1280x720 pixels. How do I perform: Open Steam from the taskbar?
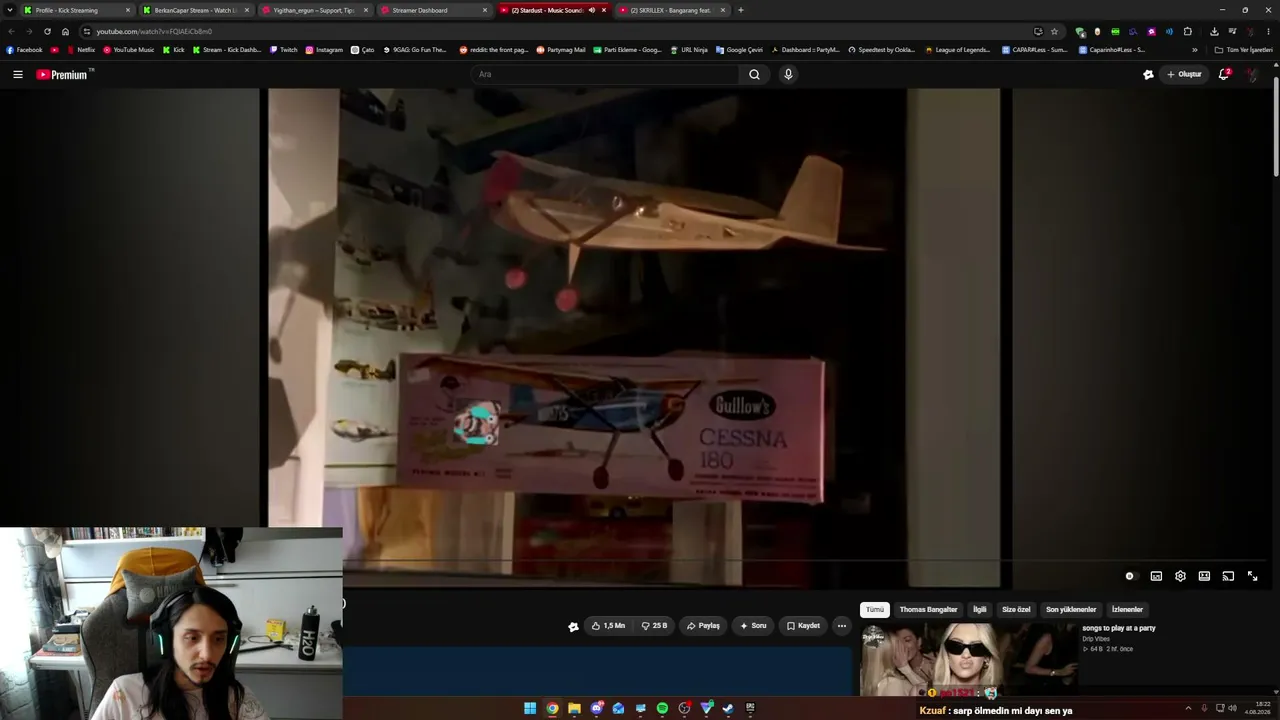point(728,708)
